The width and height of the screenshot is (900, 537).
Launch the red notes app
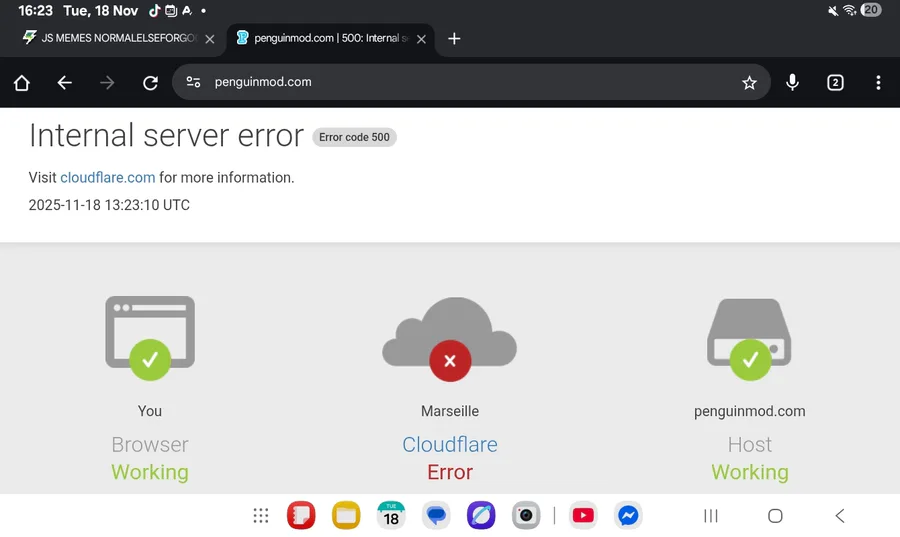(x=301, y=515)
